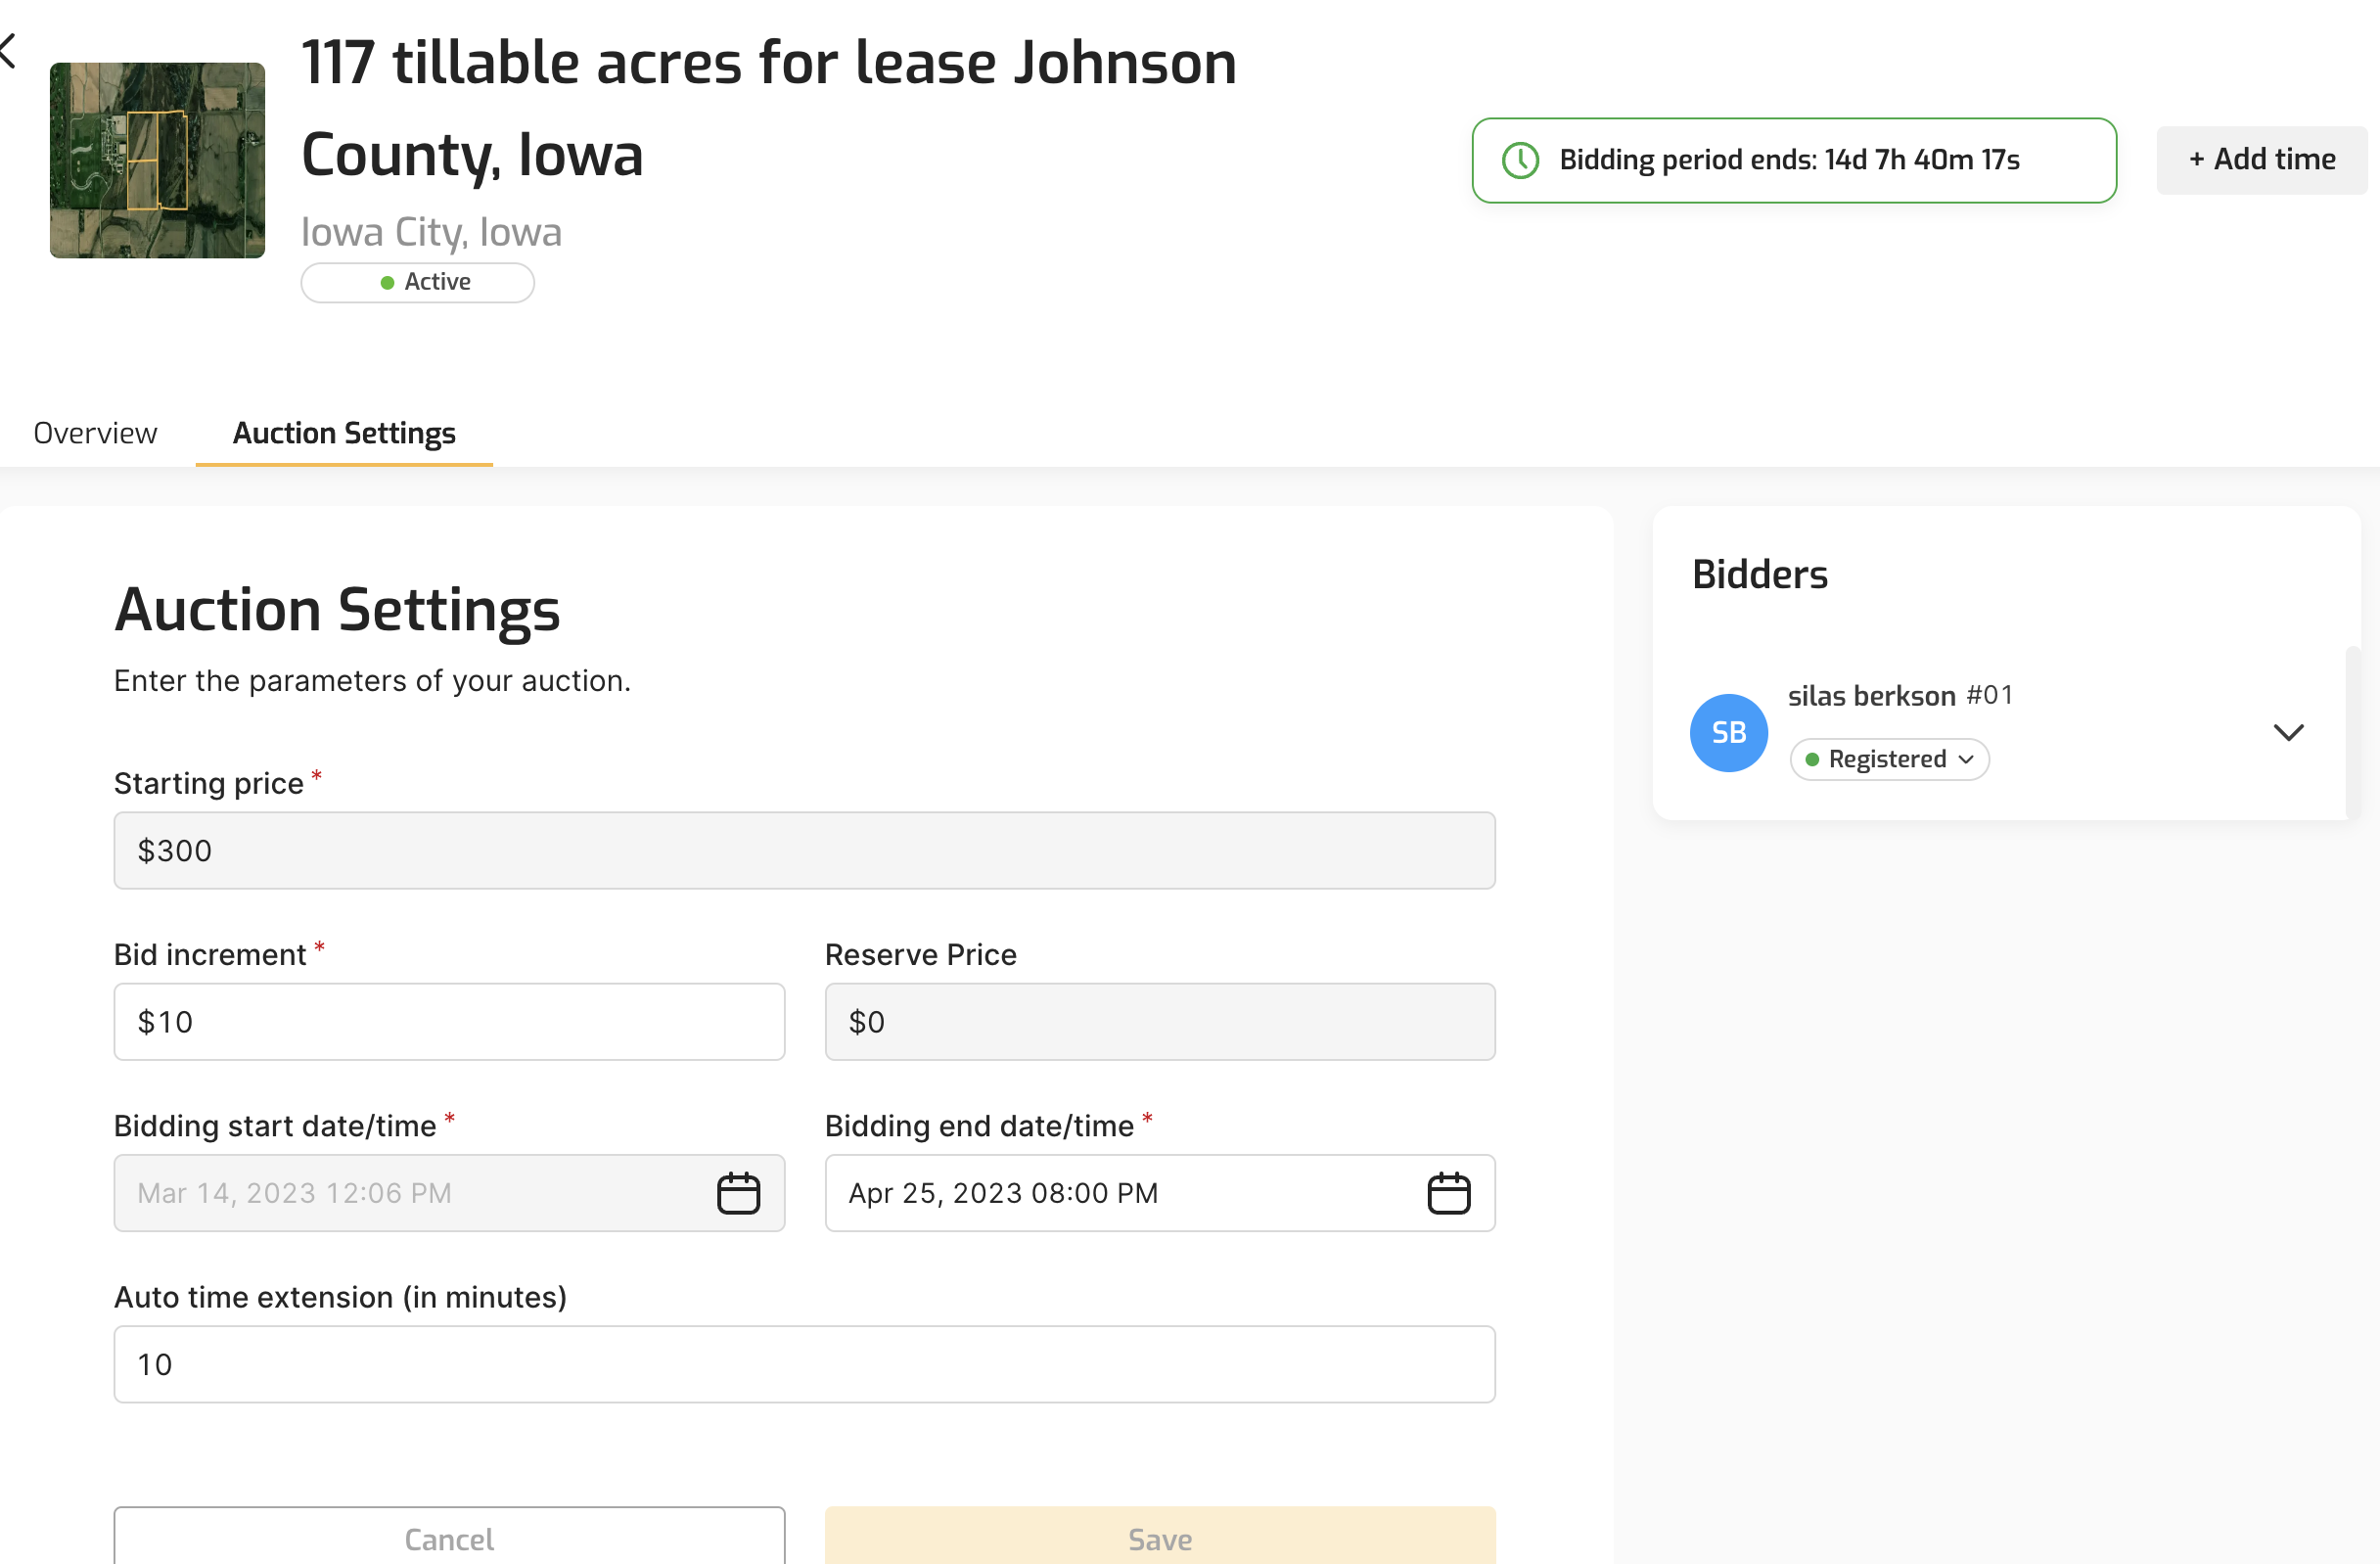Image resolution: width=2380 pixels, height=1564 pixels.
Task: Click the Cancel button
Action: coord(449,1537)
